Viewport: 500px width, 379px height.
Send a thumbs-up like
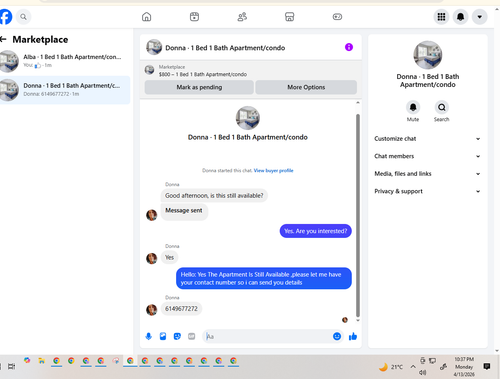353,337
